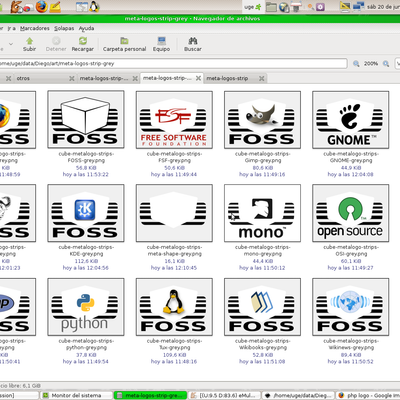Click file name 'cube-metalogo-strips-KDE-grey.png'
The width and height of the screenshot is (400, 400).
(86, 250)
